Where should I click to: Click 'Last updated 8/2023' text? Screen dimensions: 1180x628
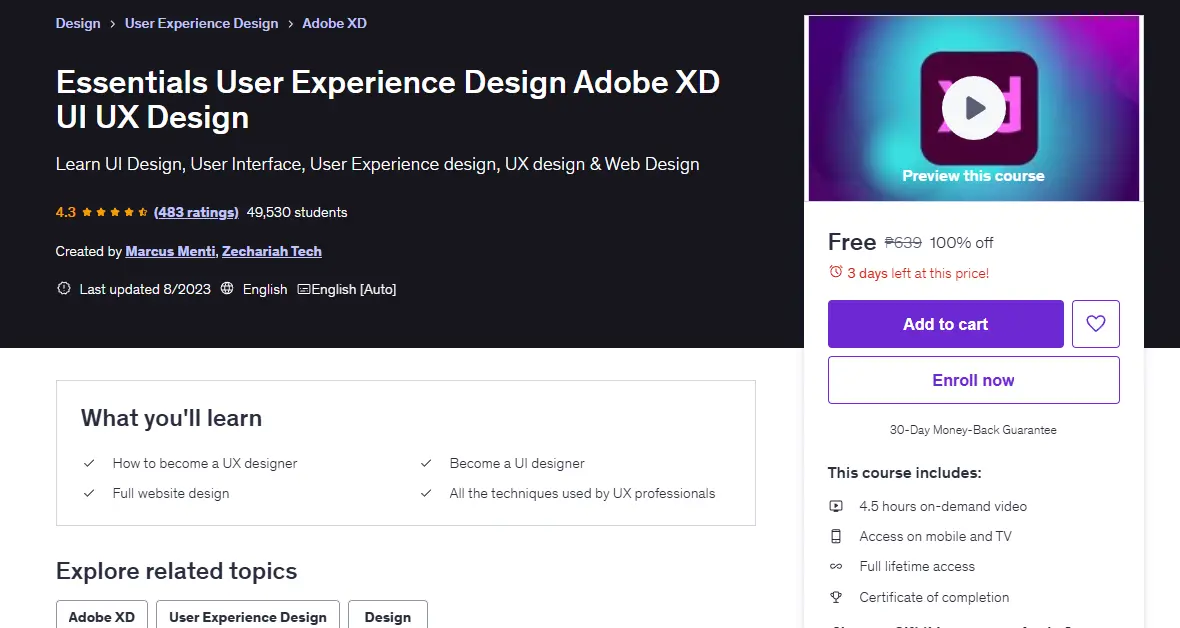(x=145, y=289)
